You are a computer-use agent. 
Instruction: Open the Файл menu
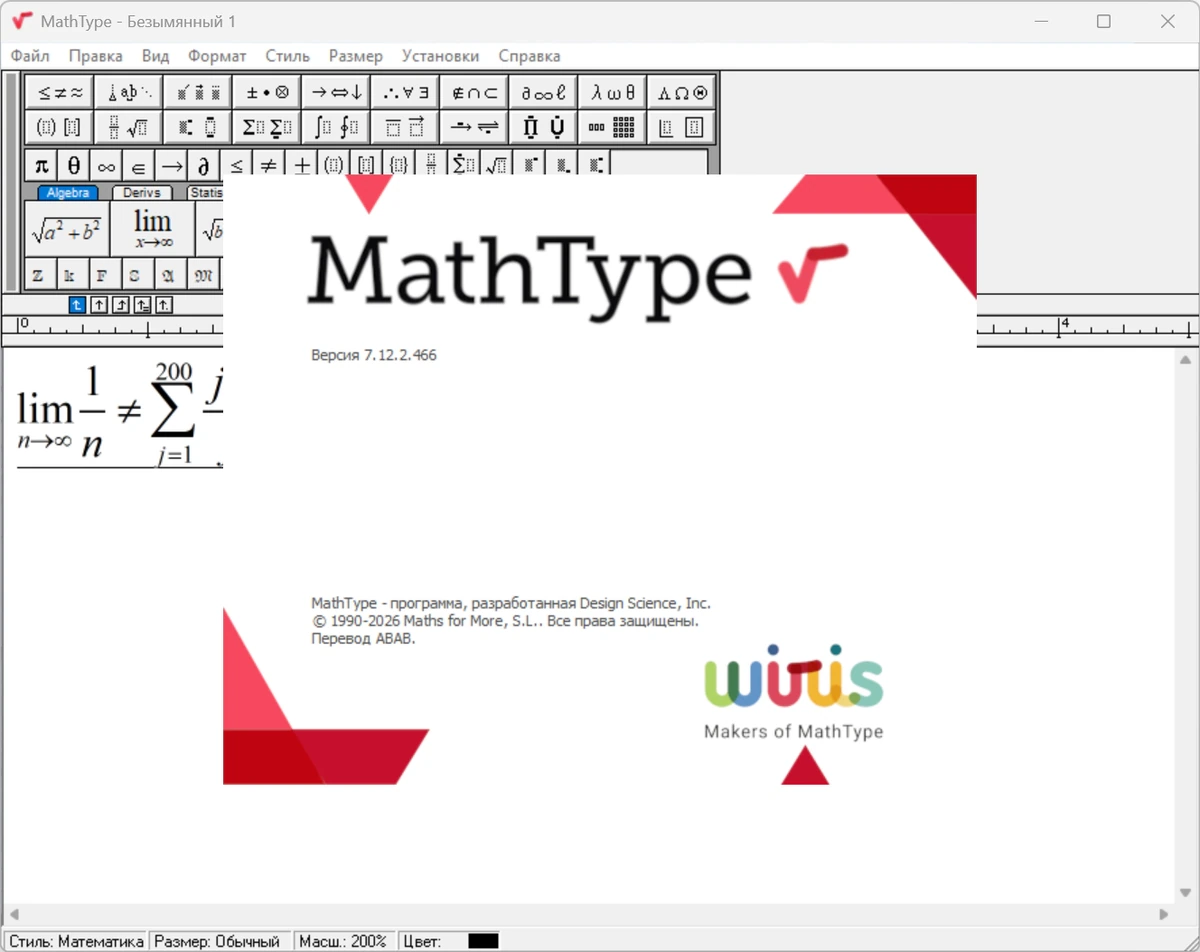[x=30, y=56]
